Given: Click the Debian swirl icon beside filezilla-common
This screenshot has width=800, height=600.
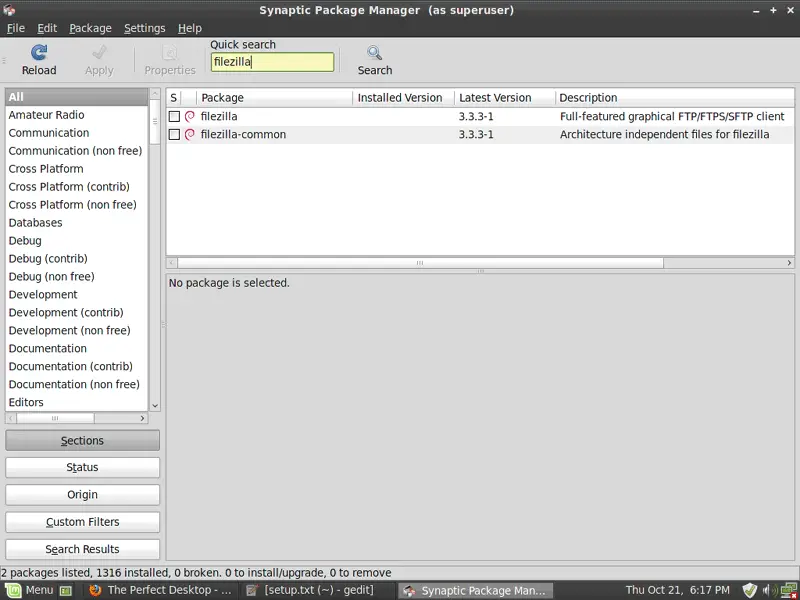Looking at the screenshot, I should (x=190, y=135).
